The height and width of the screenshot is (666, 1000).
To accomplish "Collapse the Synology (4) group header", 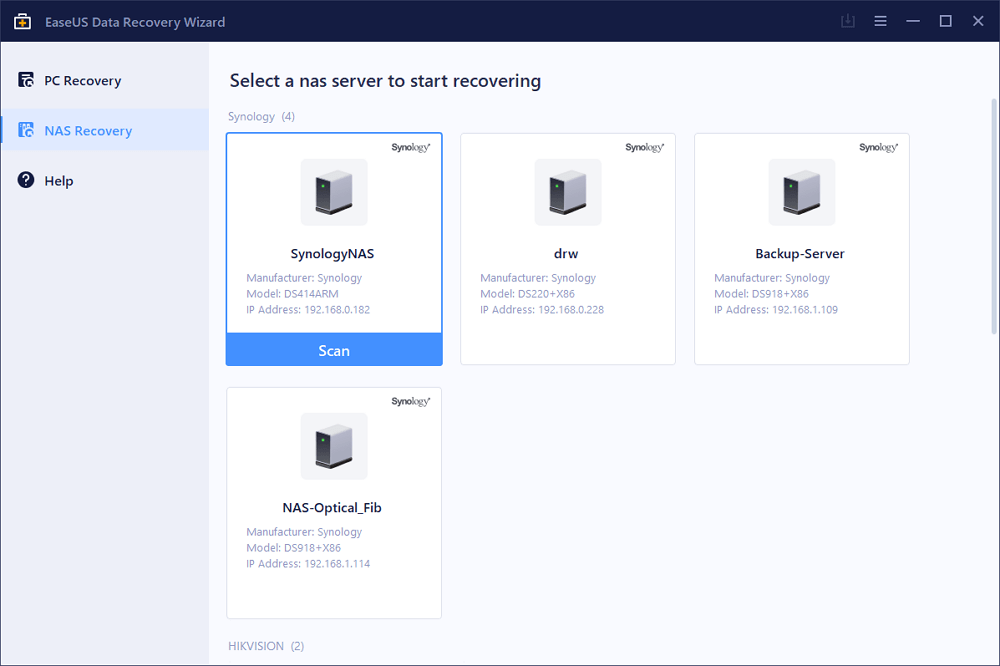I will pyautogui.click(x=261, y=117).
